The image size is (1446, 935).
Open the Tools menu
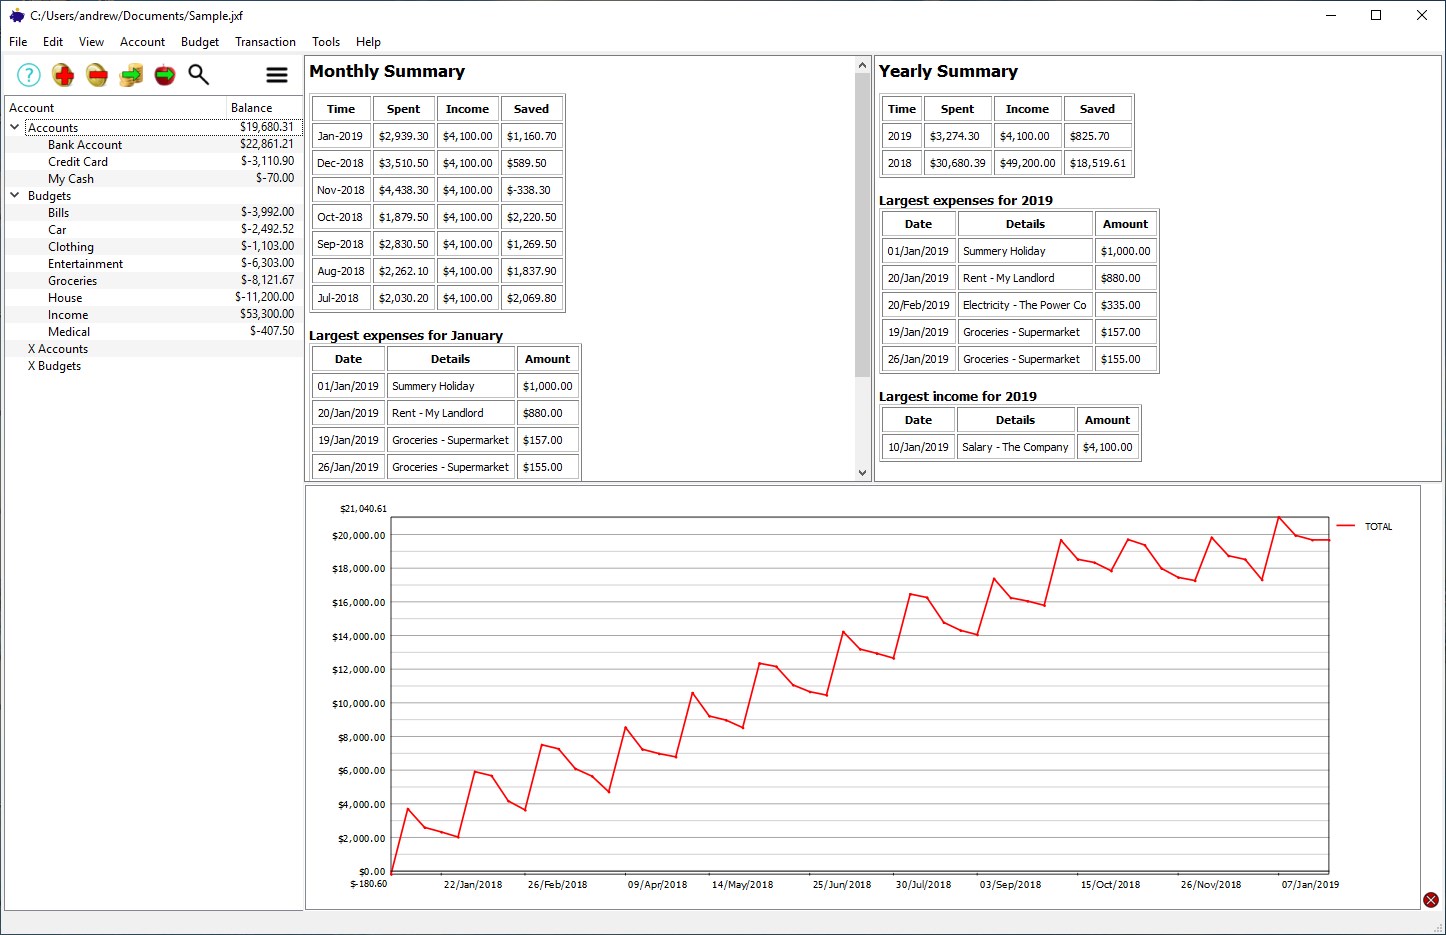click(x=326, y=42)
